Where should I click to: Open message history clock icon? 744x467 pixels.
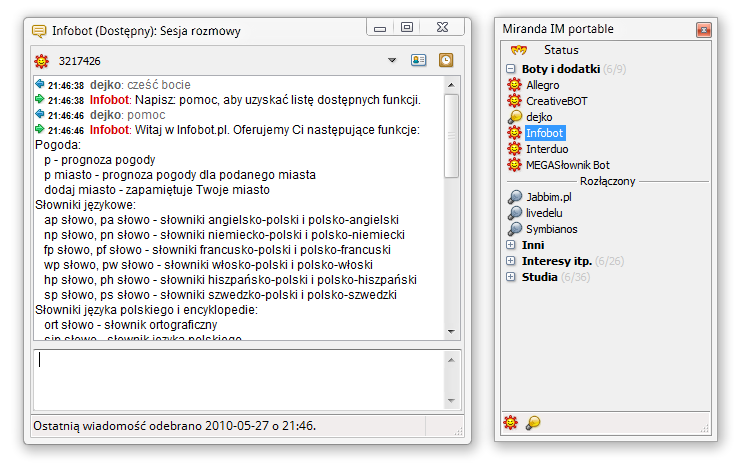446,60
